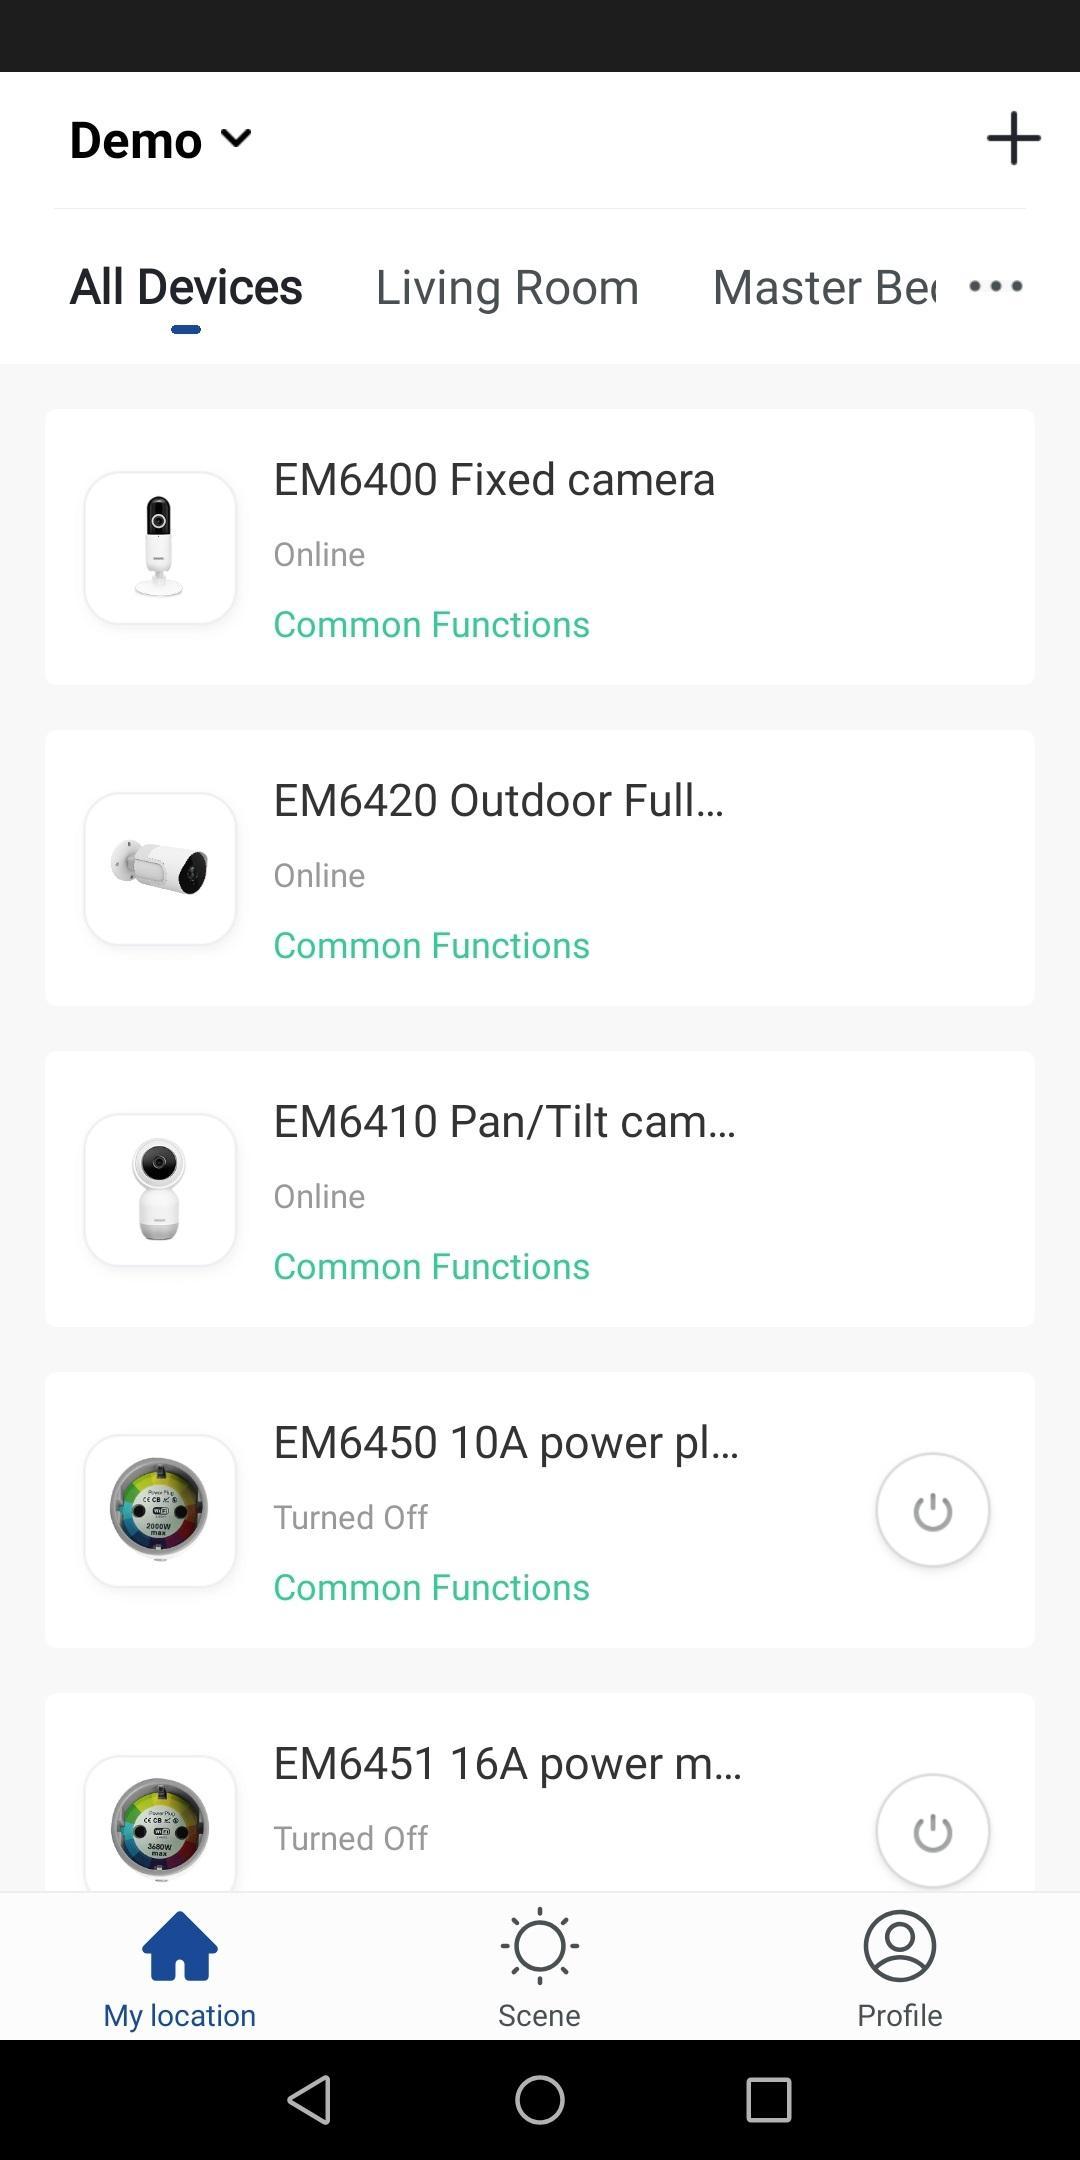Open the three-dots room menu
1080x2160 pixels.
coord(996,287)
